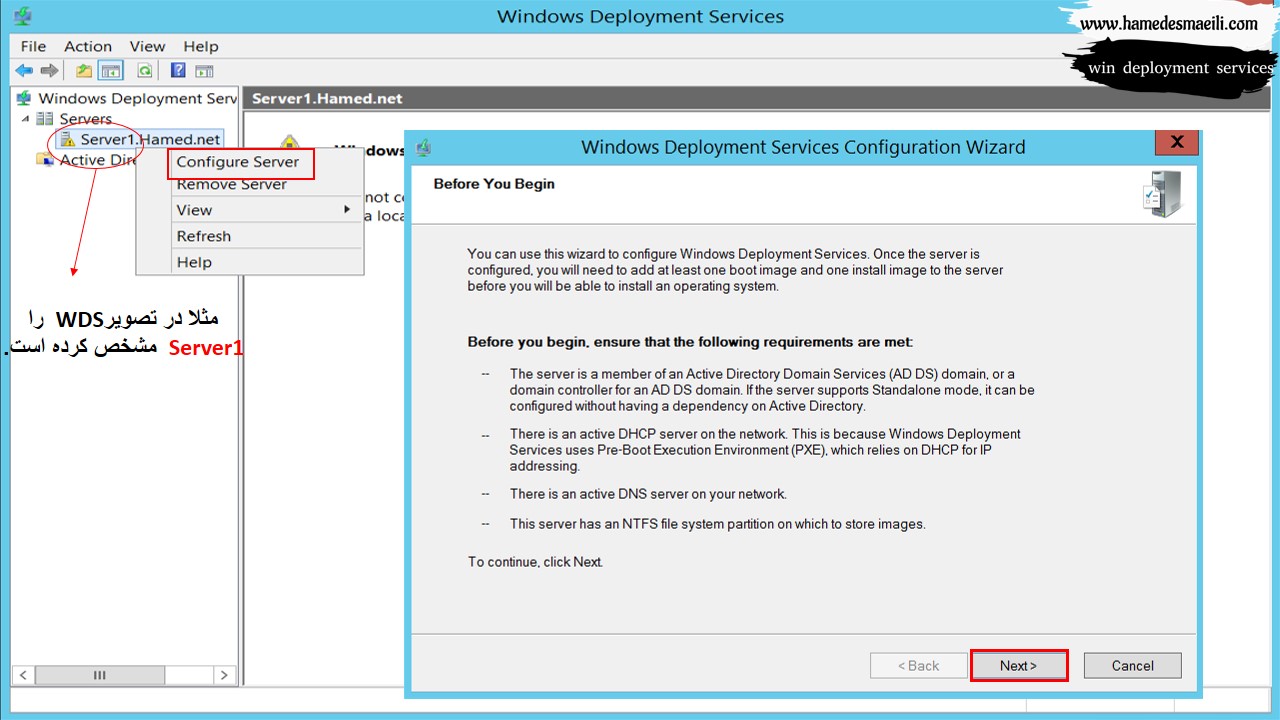Click the tree pane horizontal scrollbar thumb
This screenshot has width=1280, height=720.
[x=99, y=675]
